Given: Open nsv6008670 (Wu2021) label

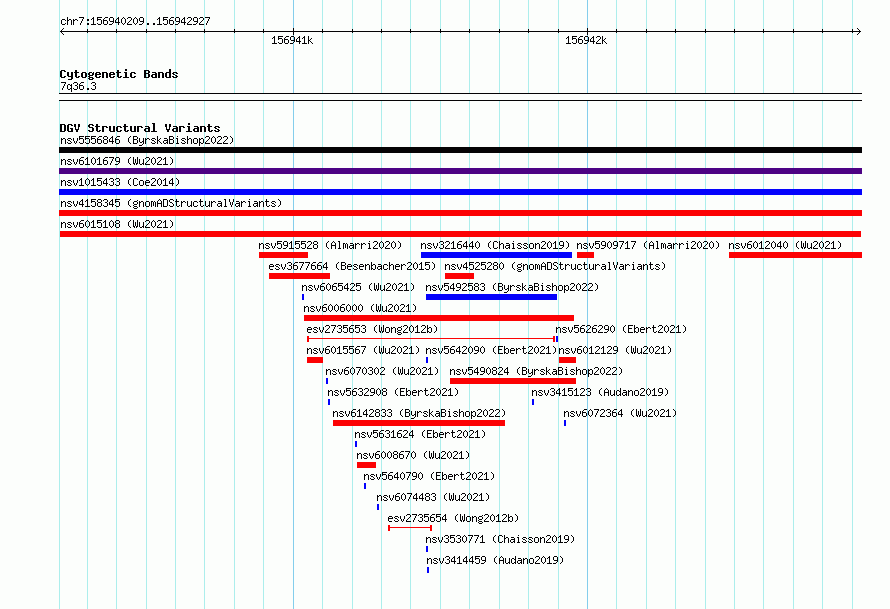Looking at the screenshot, I should 413,455.
